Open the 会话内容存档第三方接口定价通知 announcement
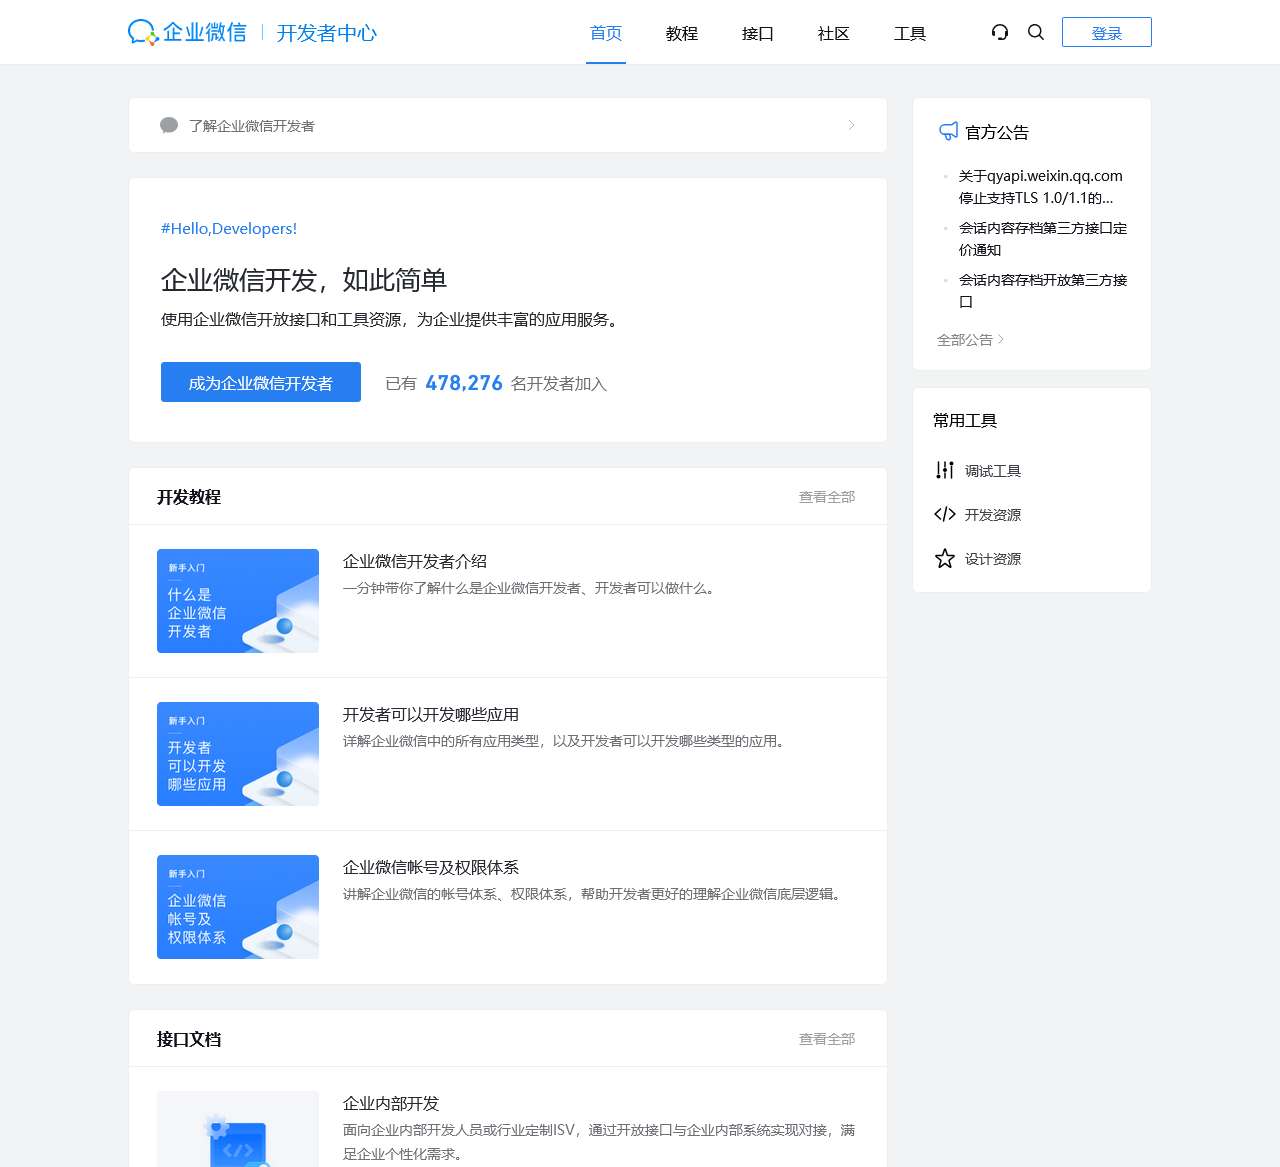 click(x=1043, y=239)
